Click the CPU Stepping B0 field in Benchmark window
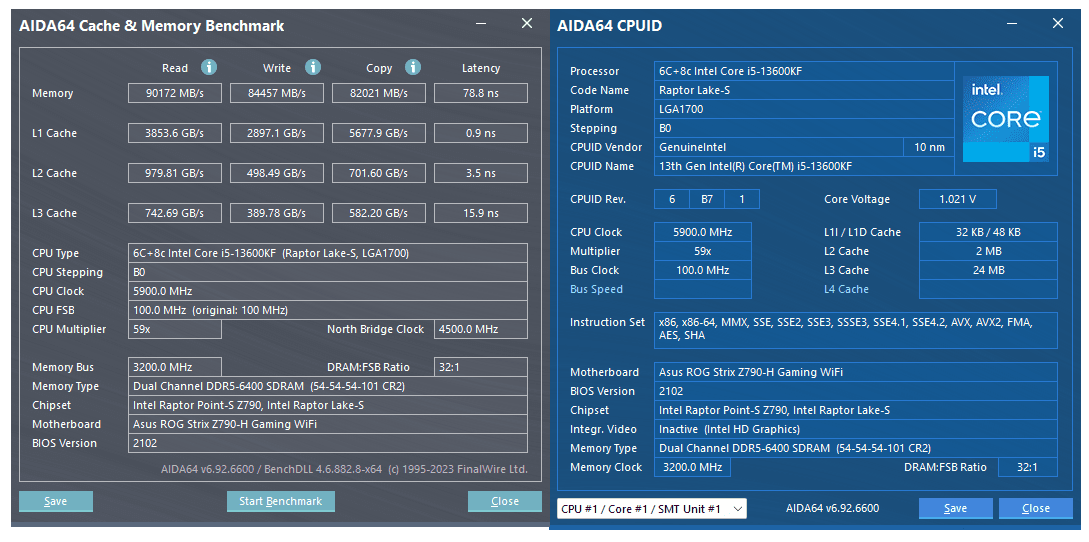1089x542 pixels. (x=328, y=272)
